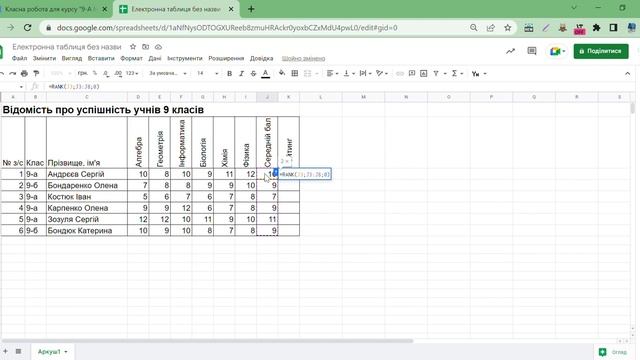640x360 pixels.
Task: View cloud save status
Action: (x=158, y=47)
